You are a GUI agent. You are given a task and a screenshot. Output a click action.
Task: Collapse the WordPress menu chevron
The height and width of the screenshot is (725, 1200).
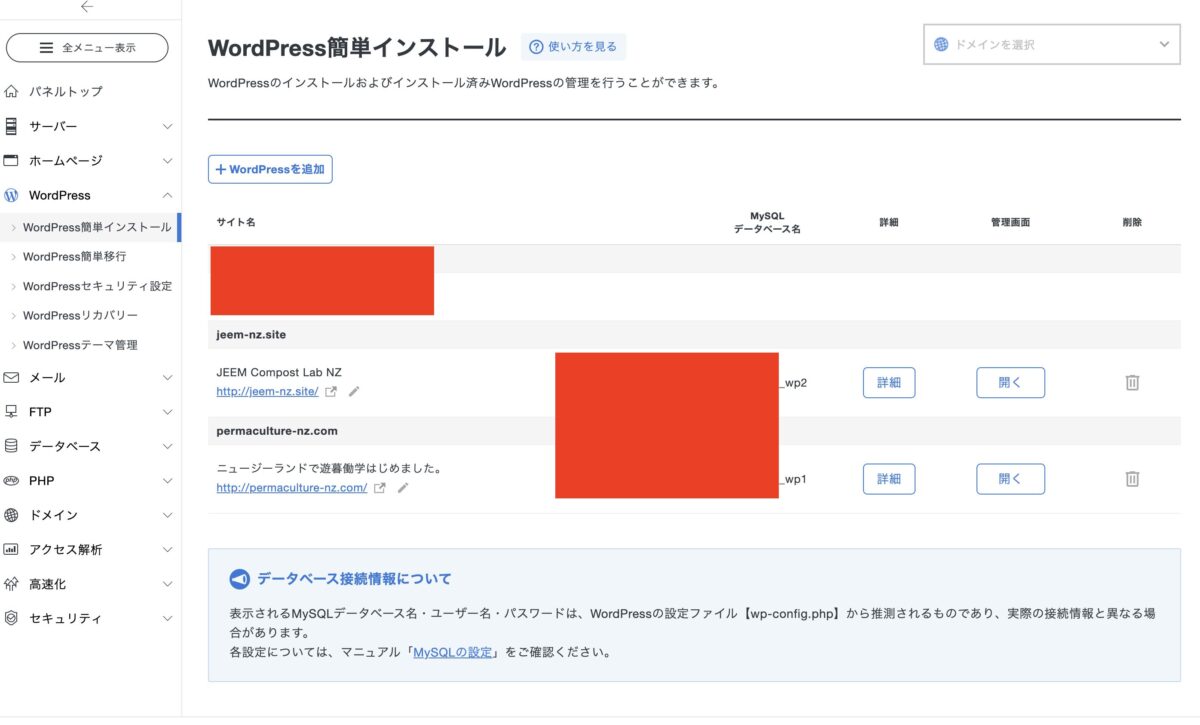coord(167,195)
